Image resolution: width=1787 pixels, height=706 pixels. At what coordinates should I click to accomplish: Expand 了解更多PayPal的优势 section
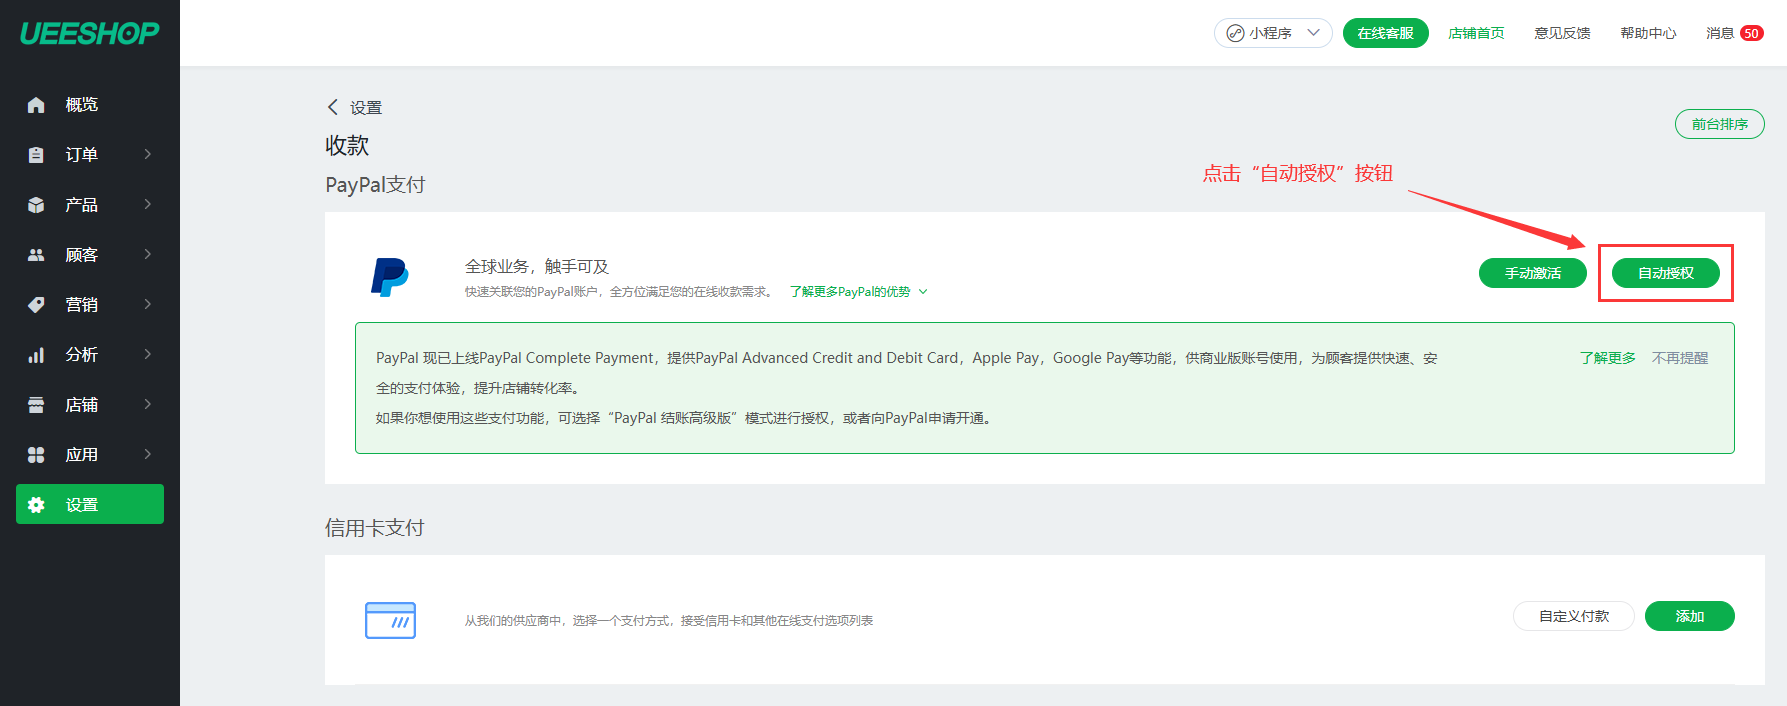pos(858,292)
